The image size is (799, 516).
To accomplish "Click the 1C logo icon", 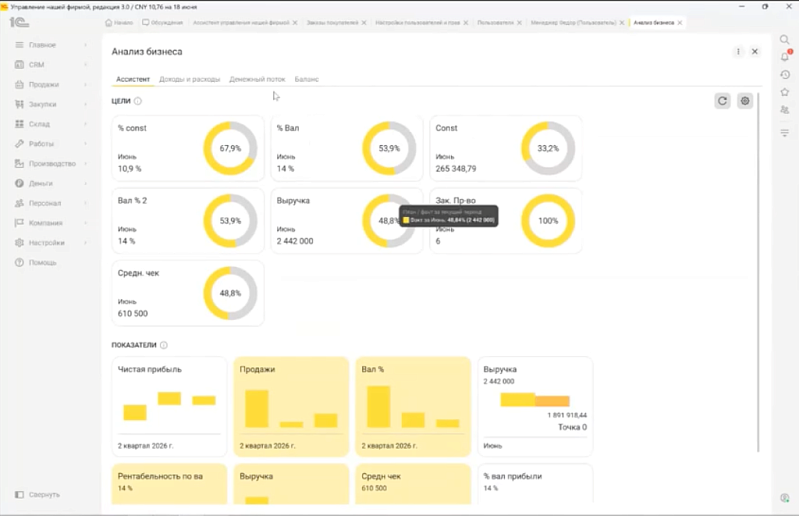I will [x=19, y=22].
